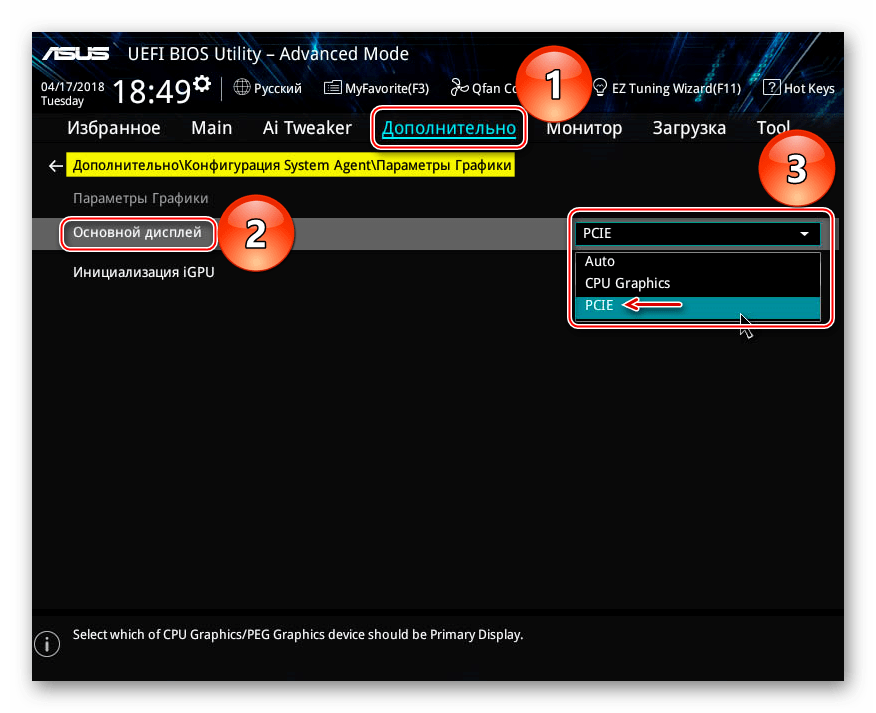Go back using the left arrow icon

(55, 166)
